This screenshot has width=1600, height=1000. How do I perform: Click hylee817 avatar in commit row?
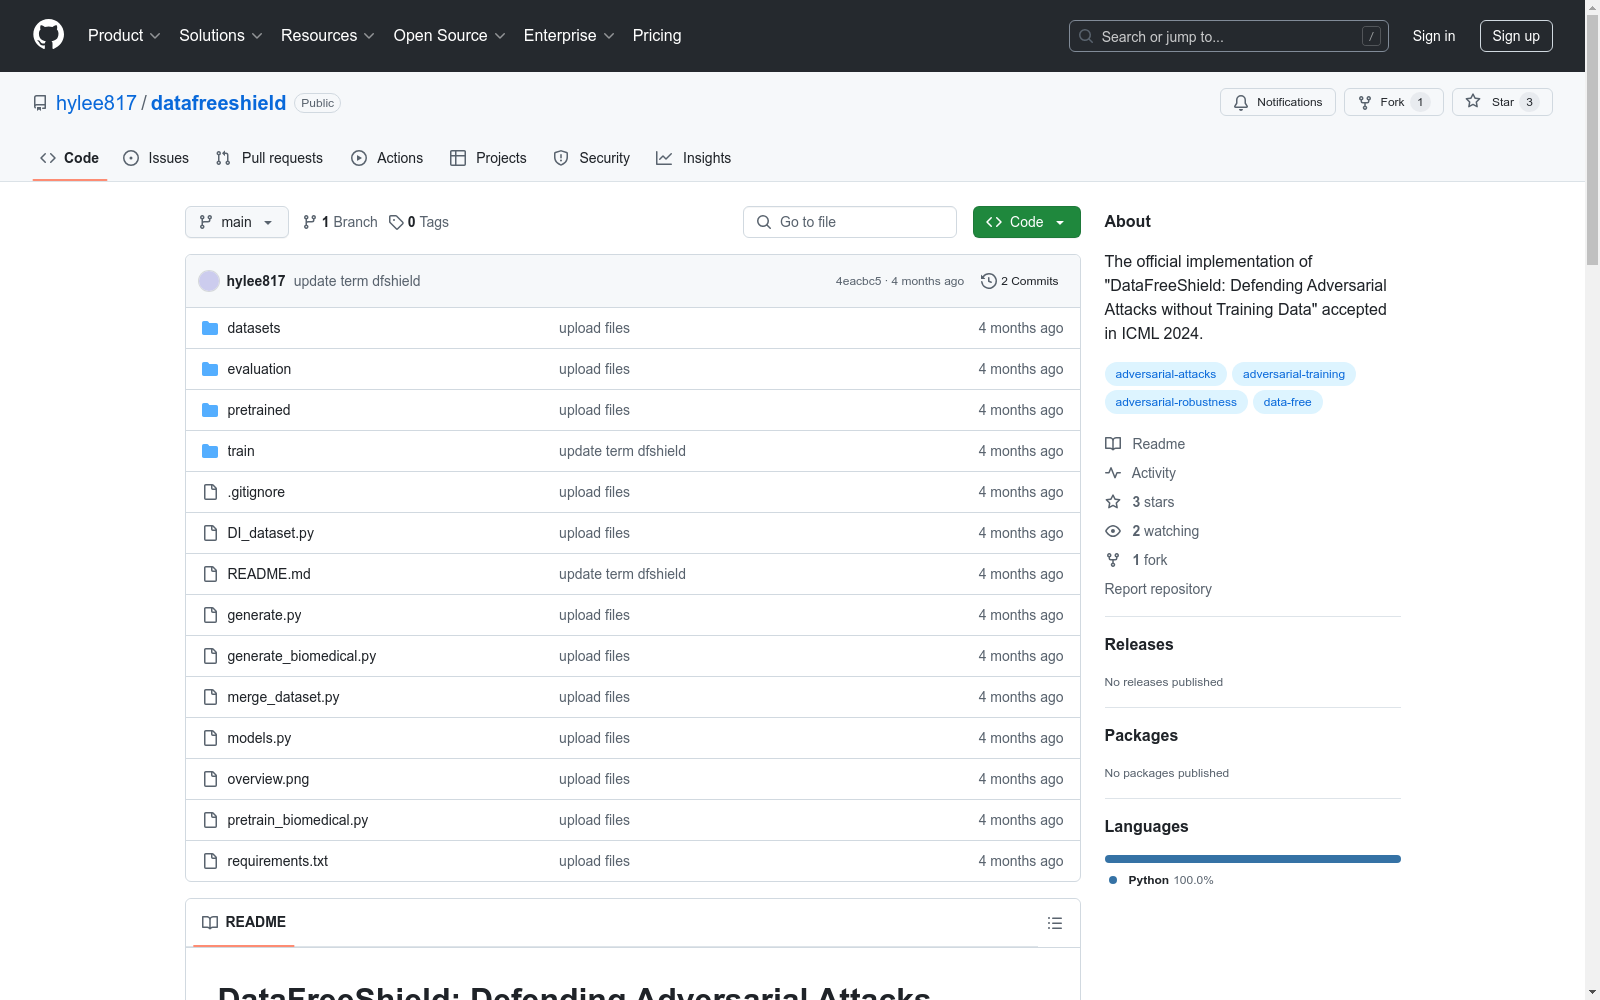209,281
